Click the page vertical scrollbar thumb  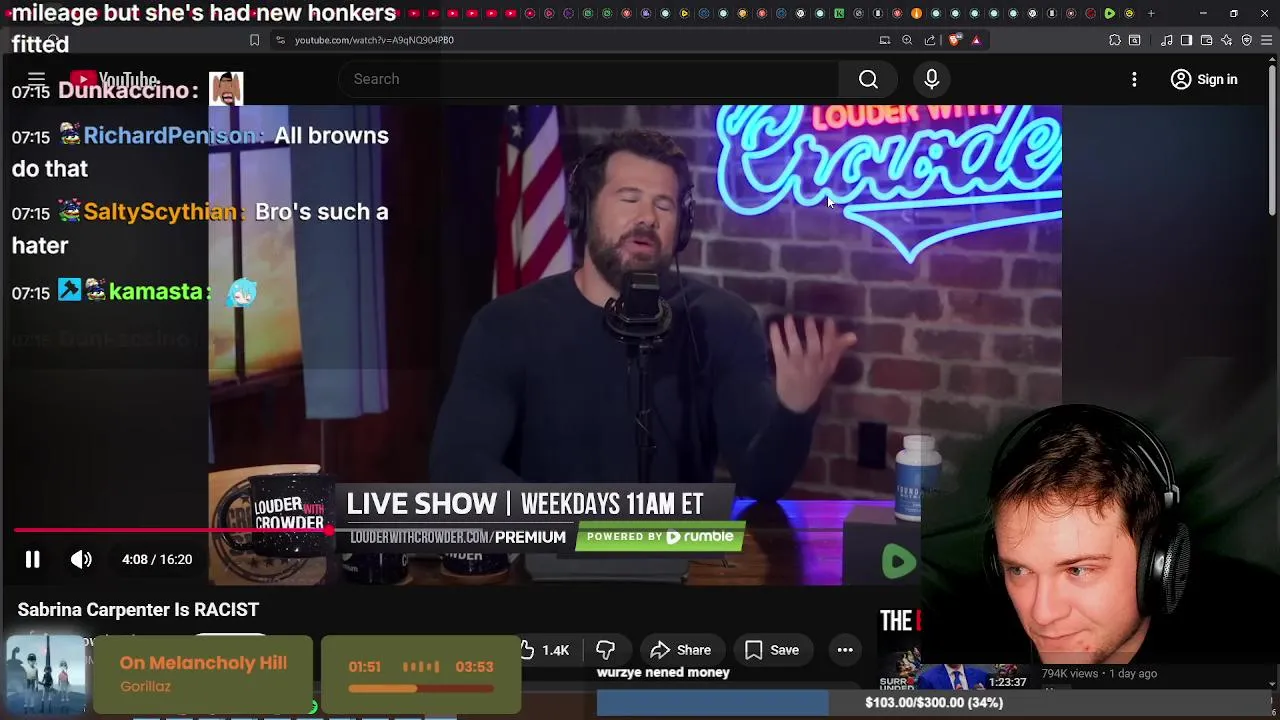(1272, 140)
